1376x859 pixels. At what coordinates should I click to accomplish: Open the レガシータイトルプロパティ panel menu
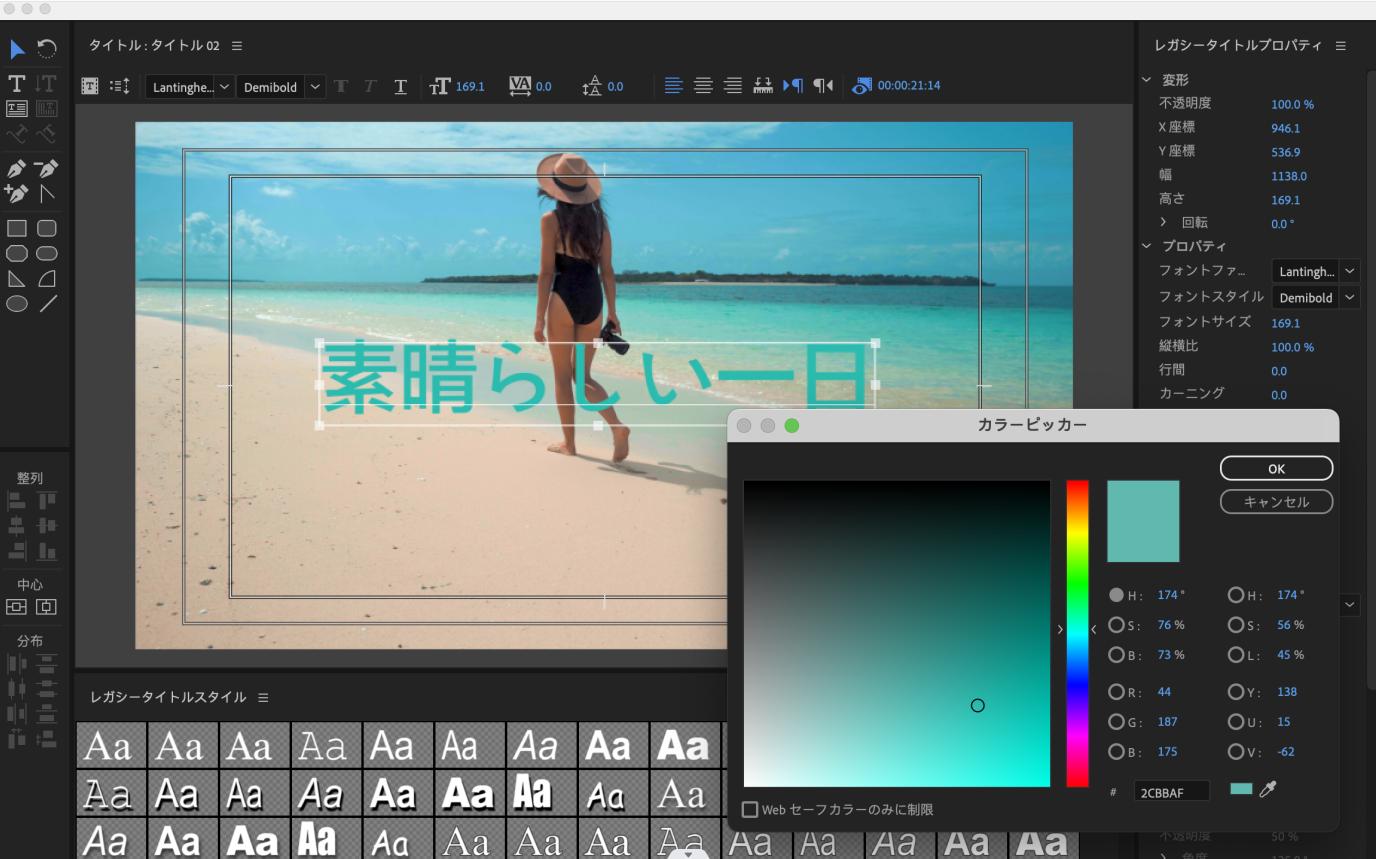click(1341, 46)
